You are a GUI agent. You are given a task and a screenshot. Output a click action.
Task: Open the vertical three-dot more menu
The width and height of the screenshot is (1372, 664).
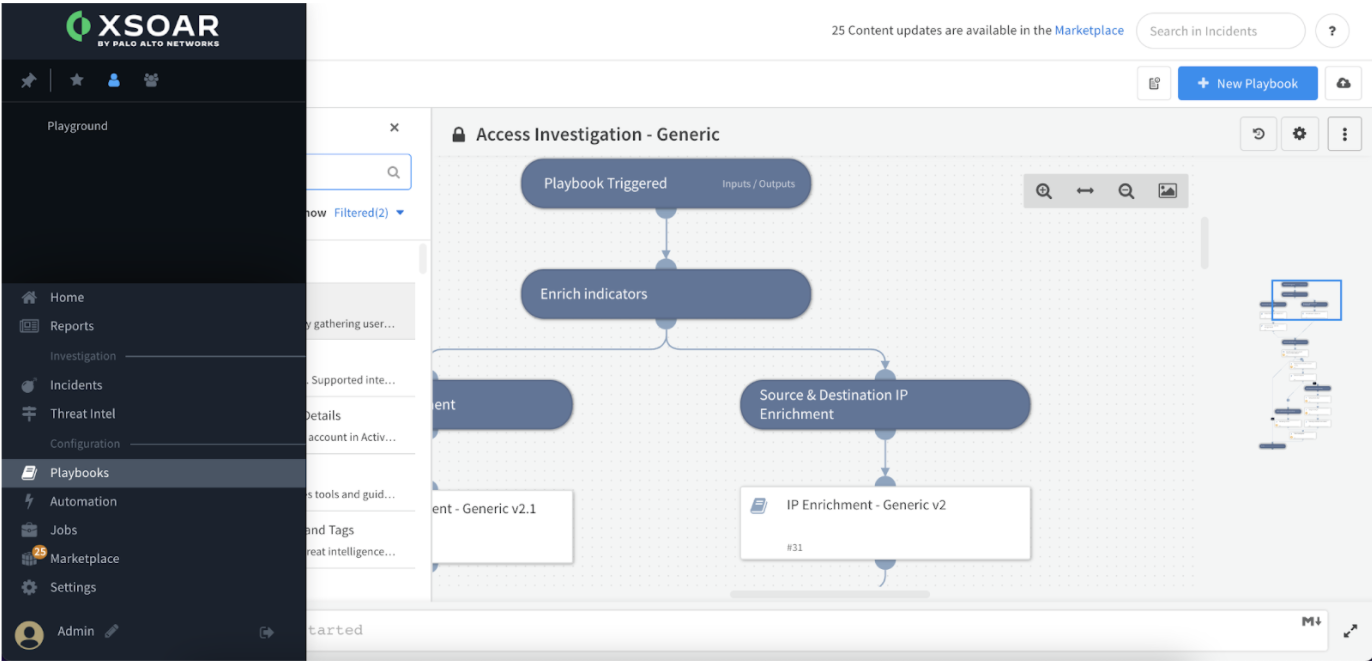pyautogui.click(x=1345, y=134)
